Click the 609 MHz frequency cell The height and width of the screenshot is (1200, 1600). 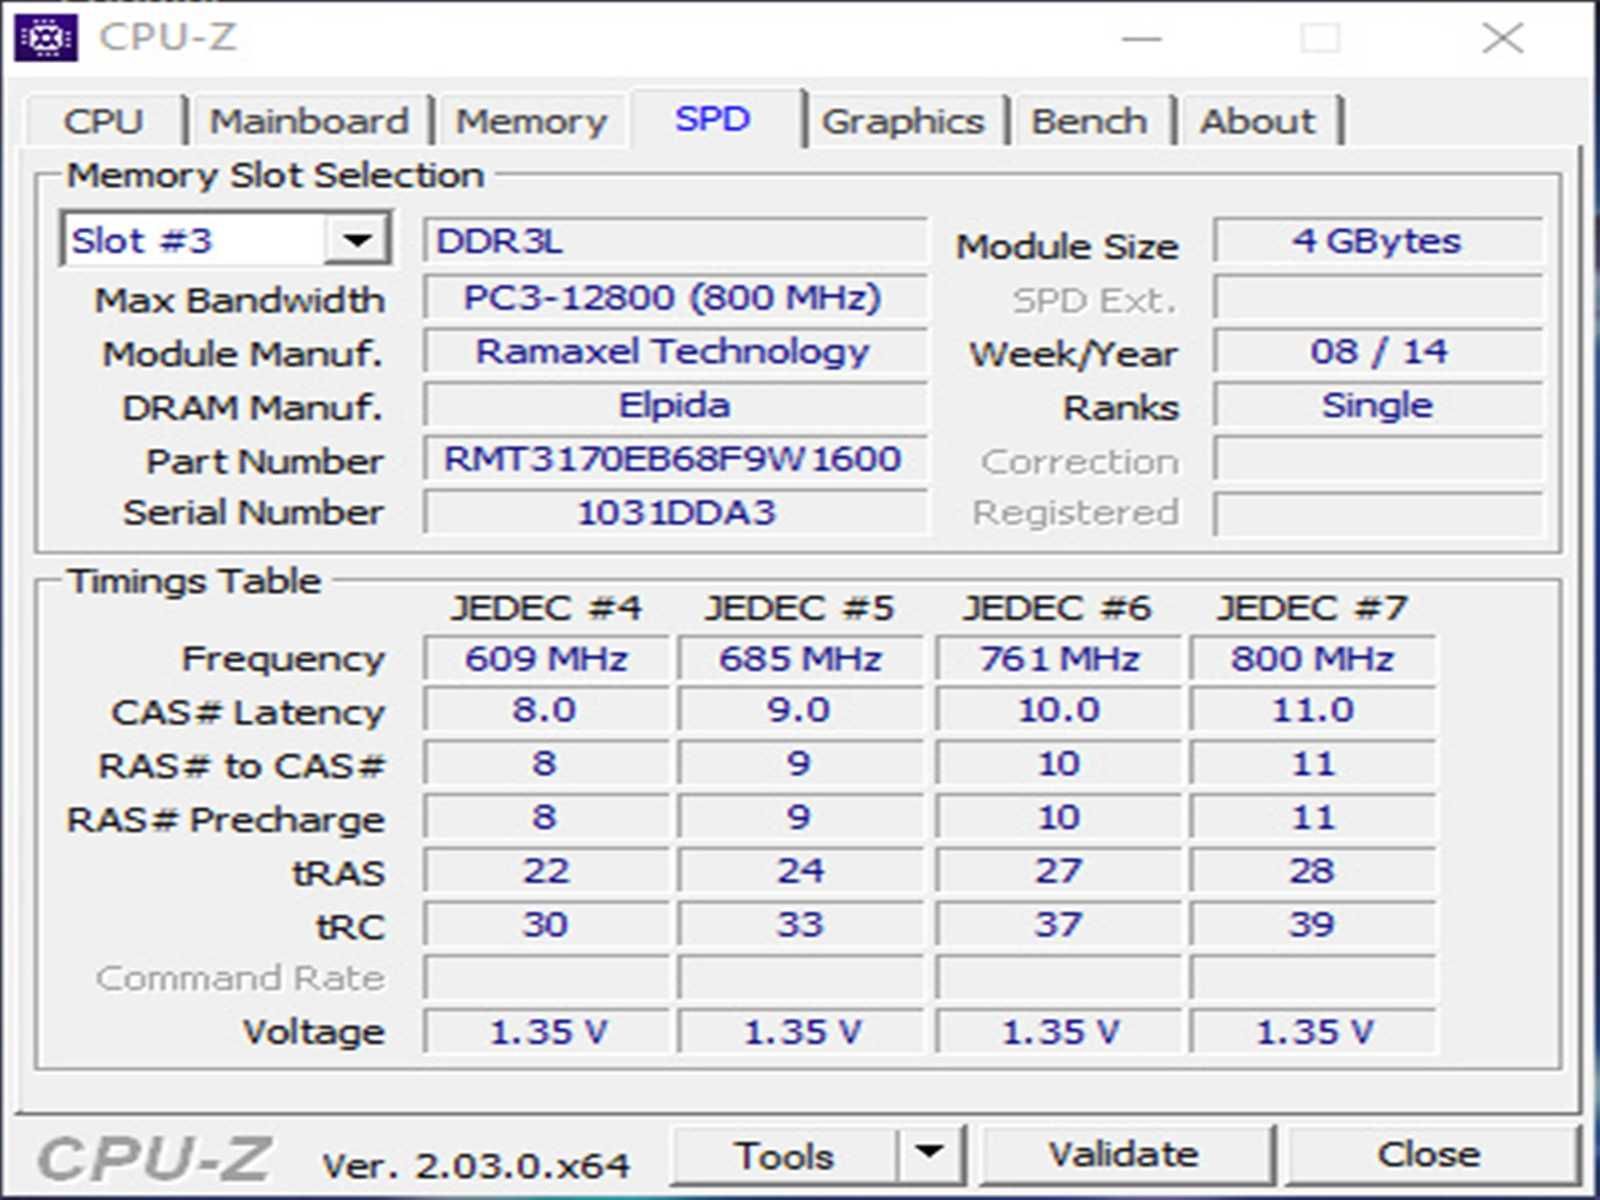tap(546, 658)
